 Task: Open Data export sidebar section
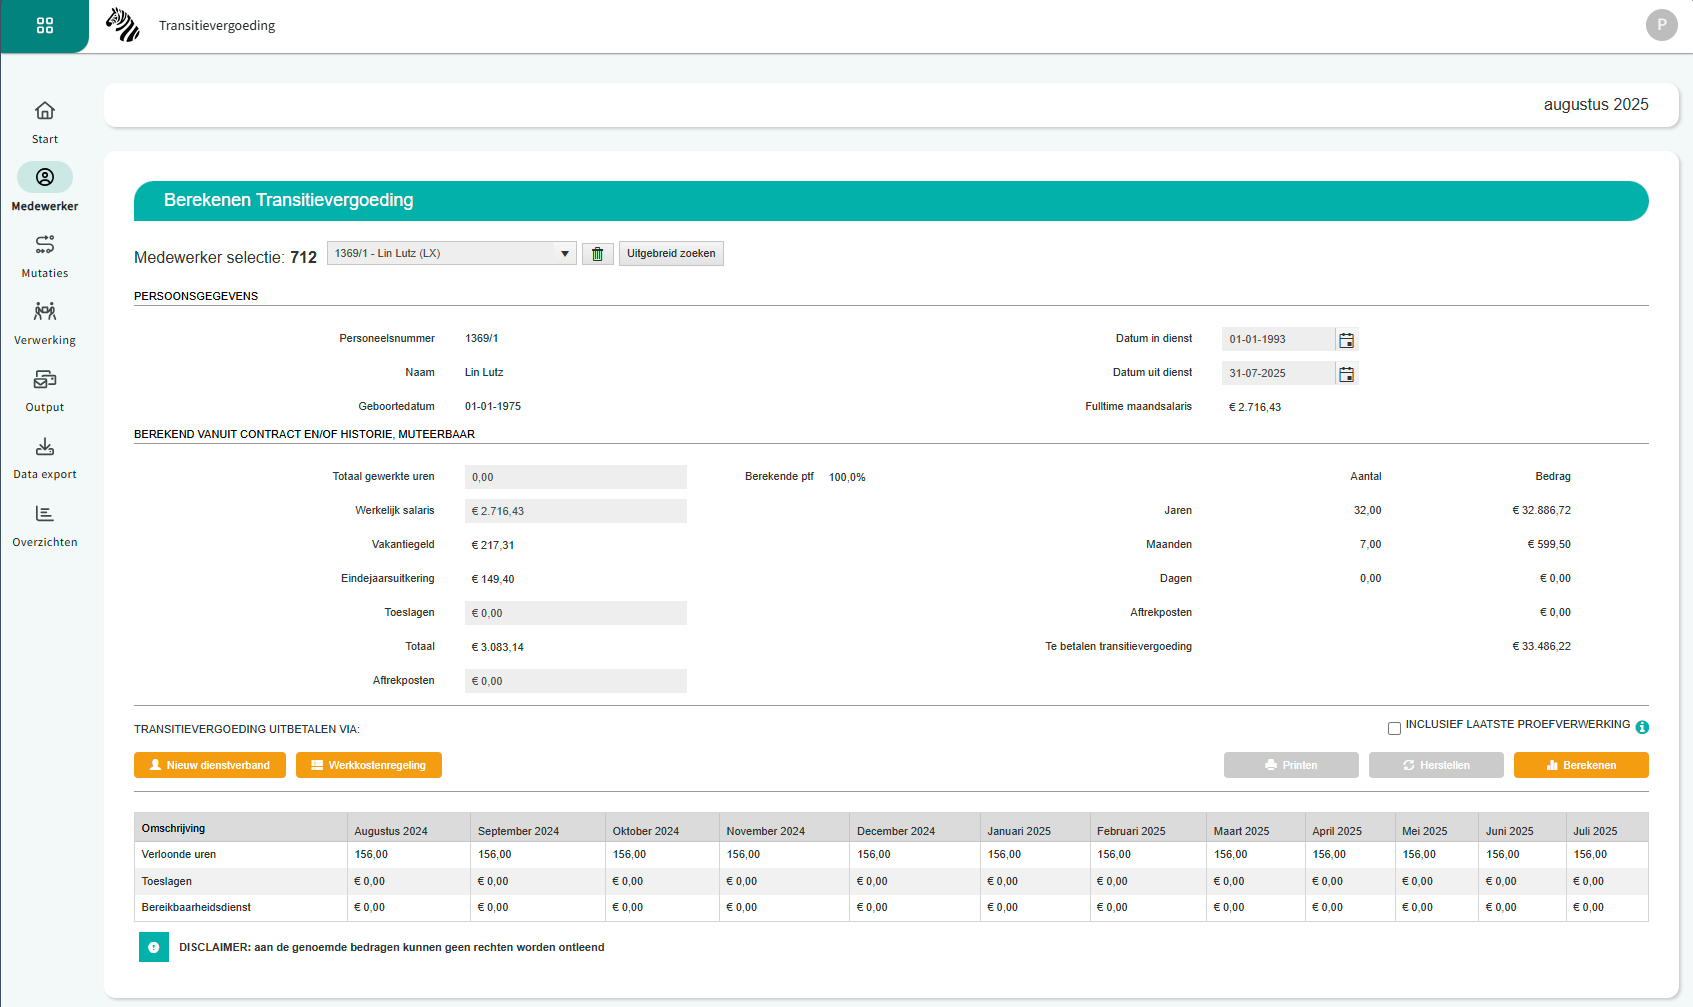click(x=45, y=457)
